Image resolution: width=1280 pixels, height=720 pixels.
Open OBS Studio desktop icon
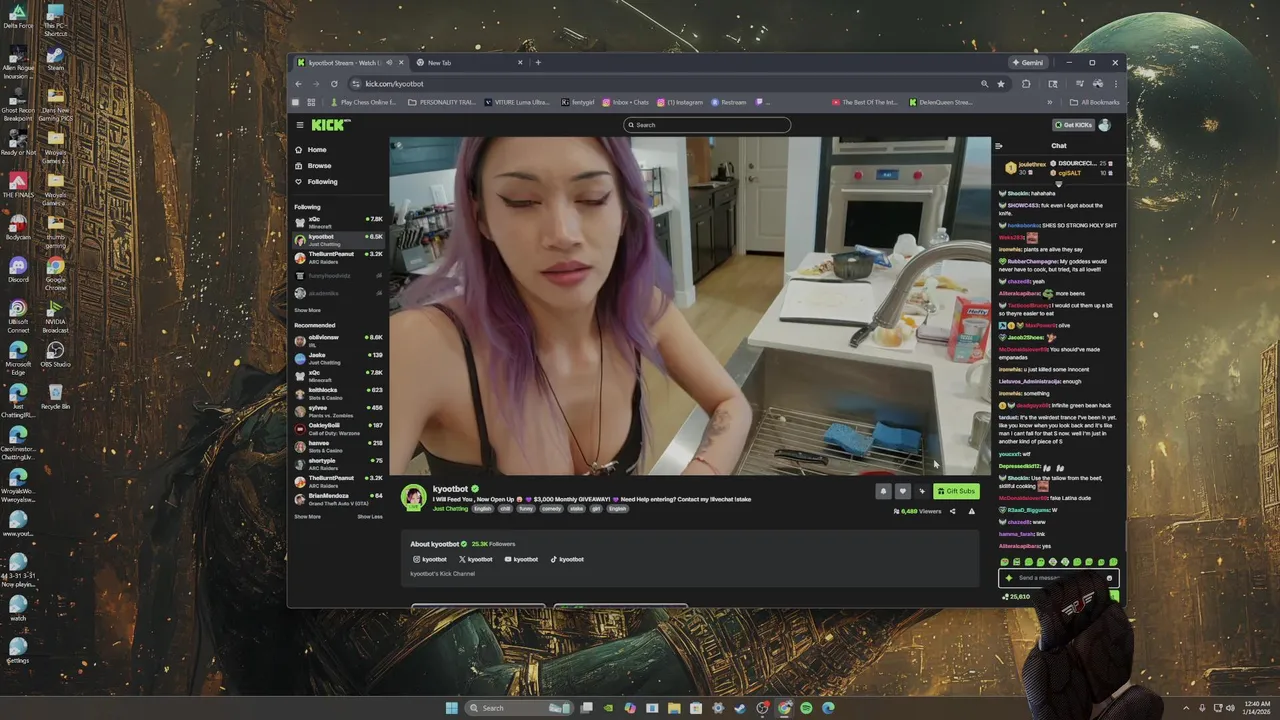pyautogui.click(x=55, y=355)
